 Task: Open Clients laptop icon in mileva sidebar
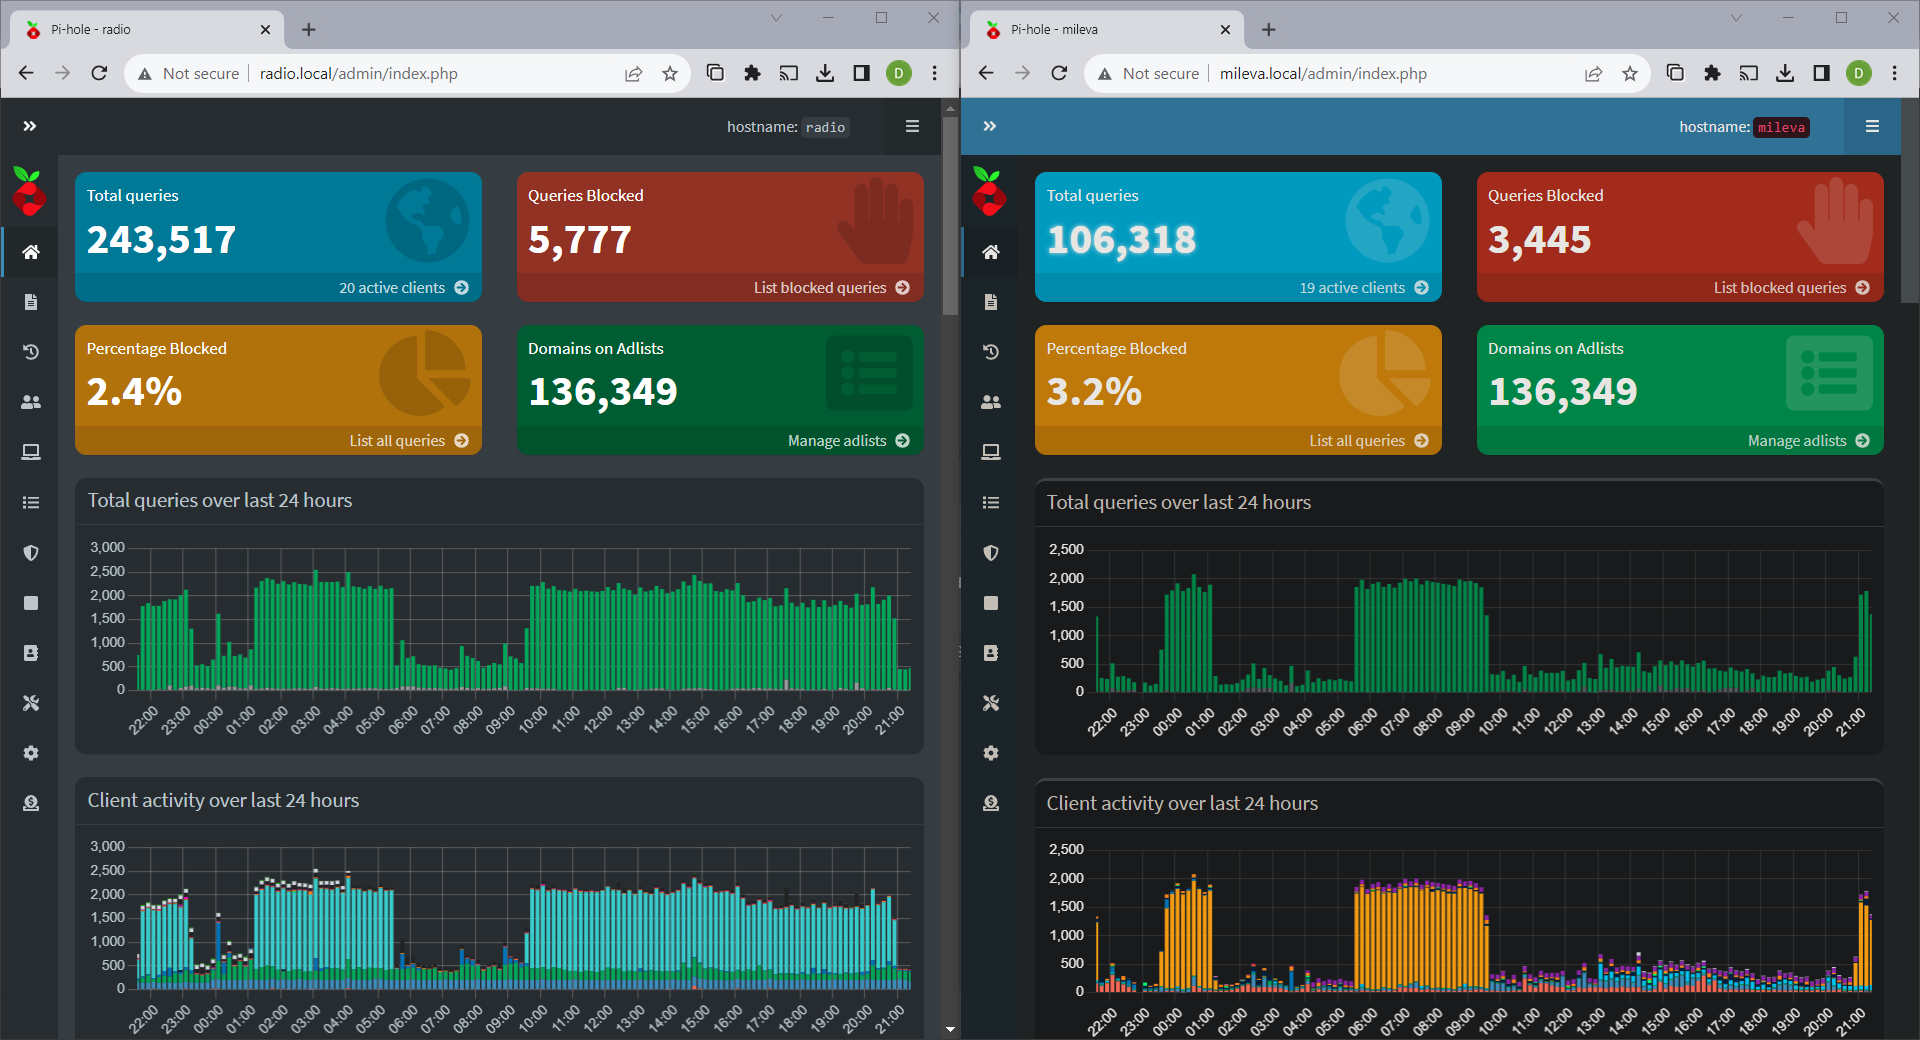[991, 452]
